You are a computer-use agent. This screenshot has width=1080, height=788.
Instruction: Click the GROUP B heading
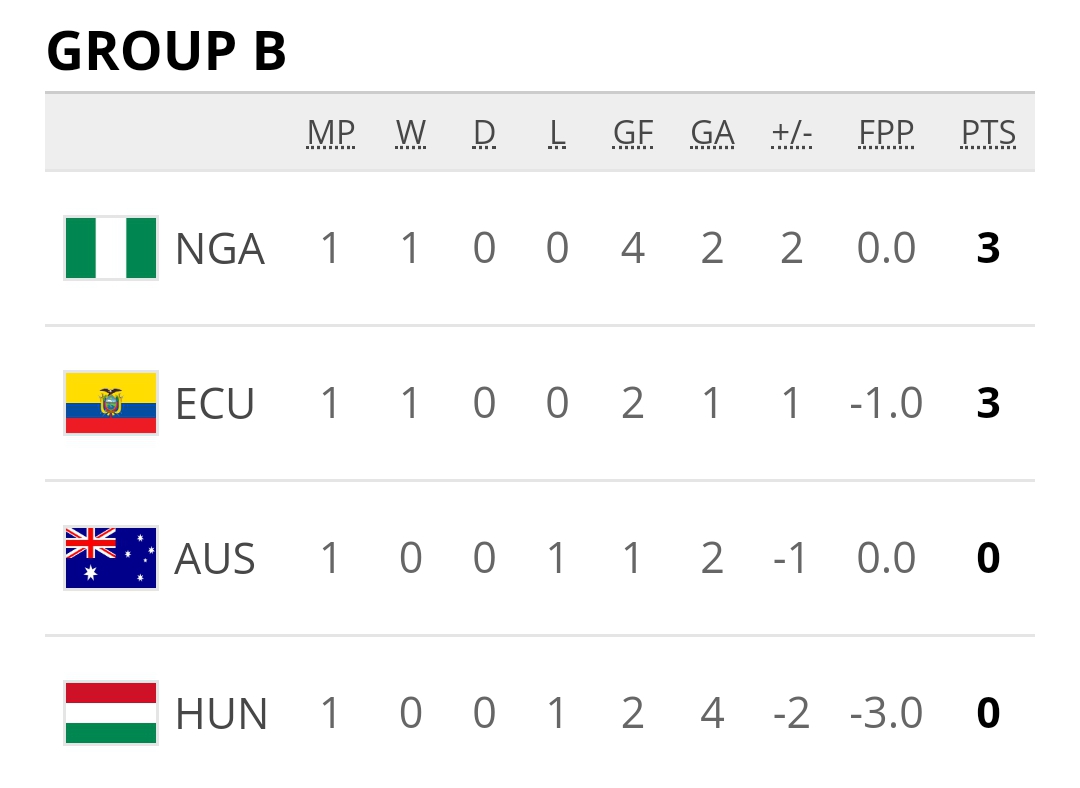click(x=167, y=52)
